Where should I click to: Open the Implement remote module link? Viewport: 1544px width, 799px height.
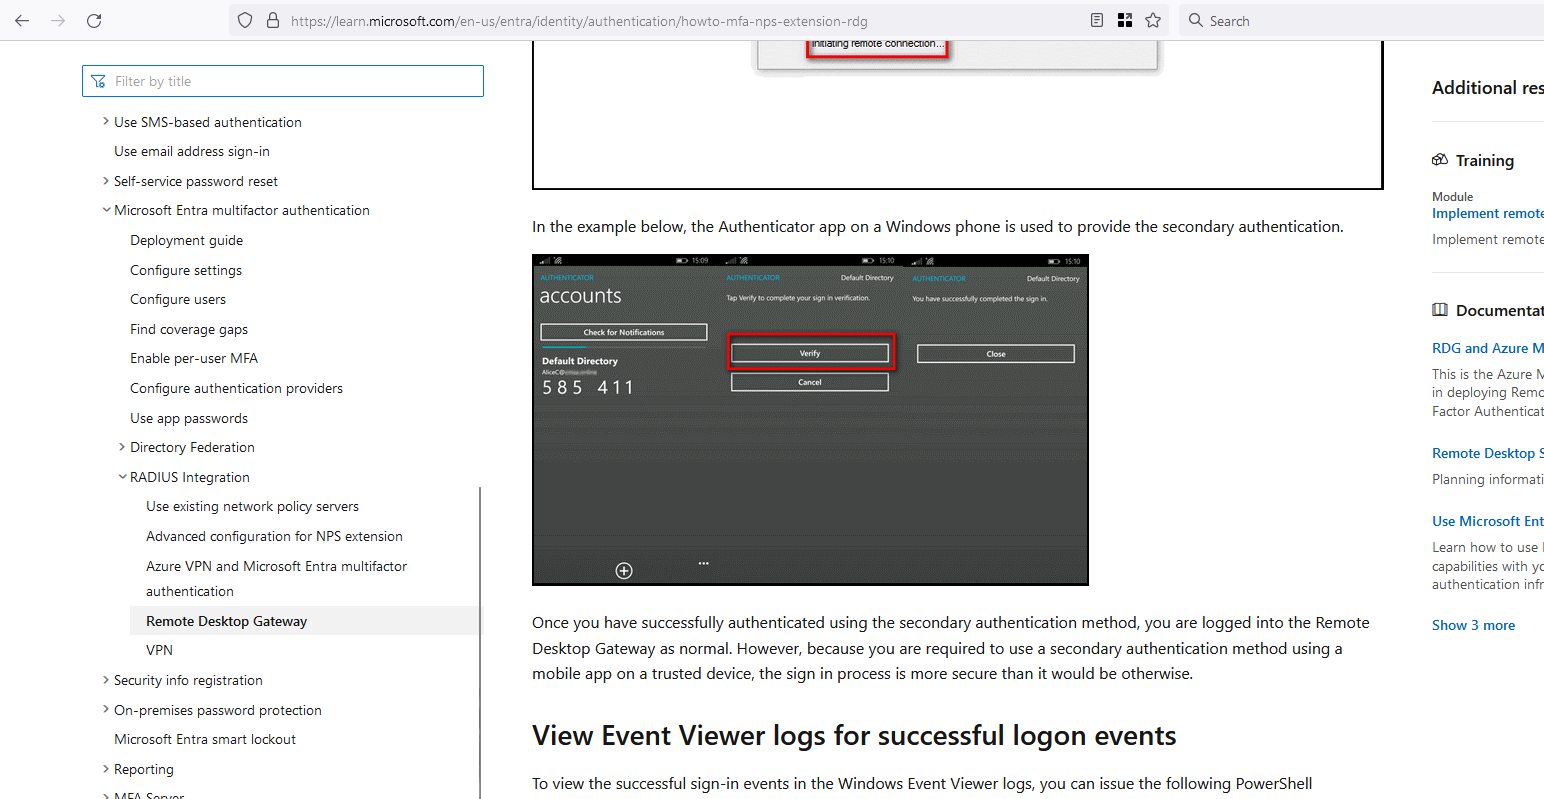pyautogui.click(x=1488, y=213)
